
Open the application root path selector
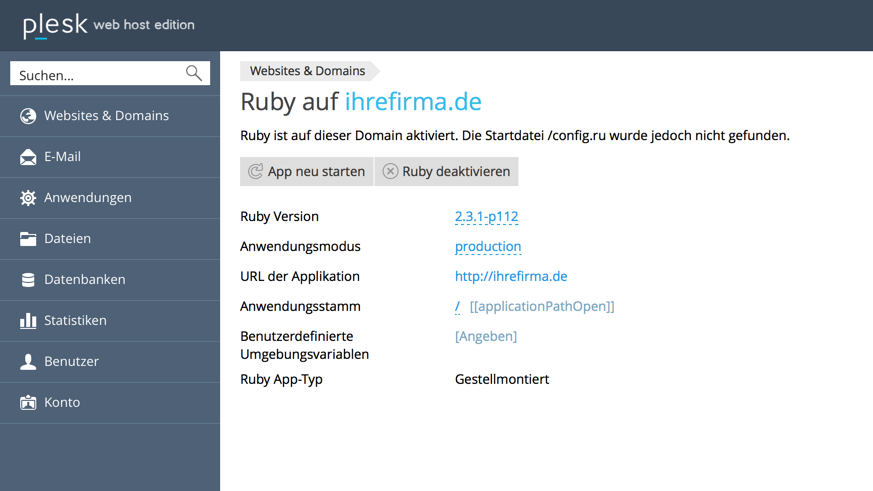457,307
